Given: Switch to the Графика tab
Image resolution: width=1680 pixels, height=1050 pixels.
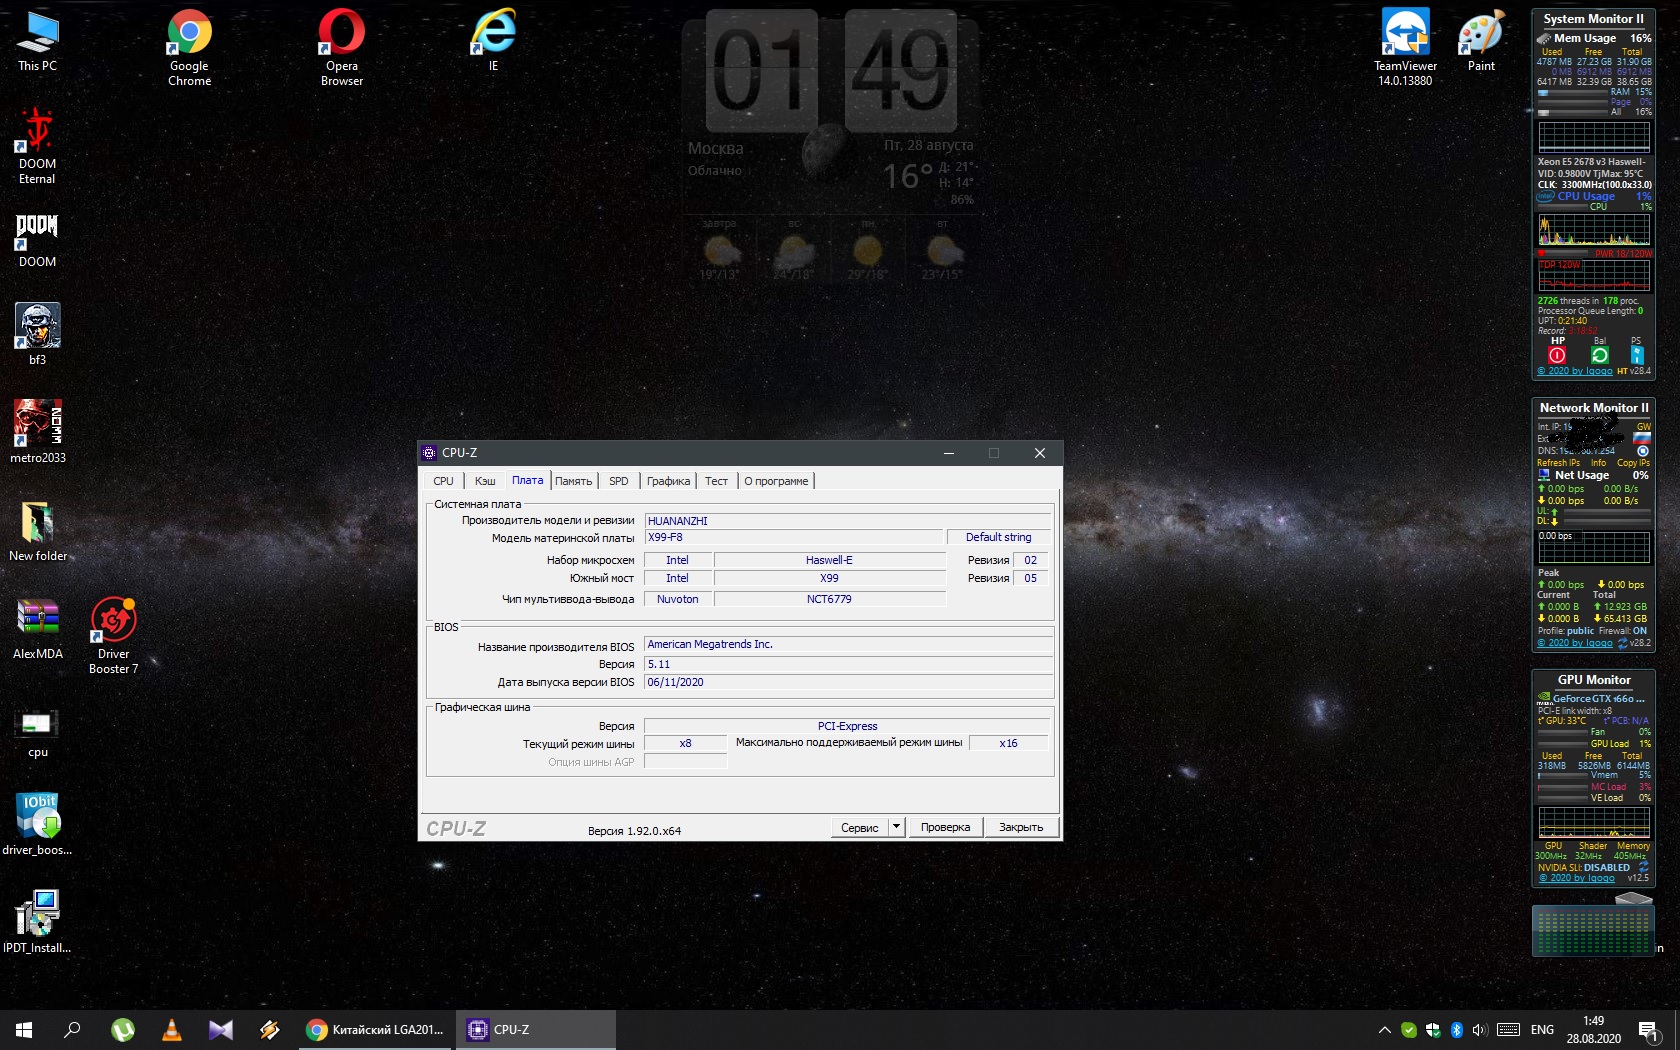Looking at the screenshot, I should coord(668,481).
